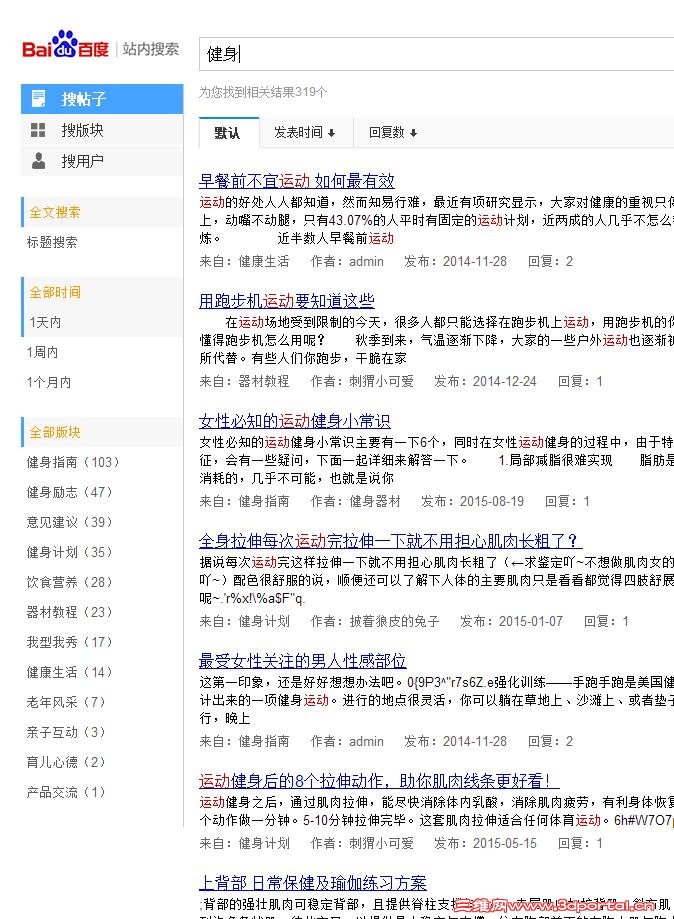The image size is (674, 919).
Task: Open result 全身拉伸每次运动完拉伸一下
Action: (390, 540)
